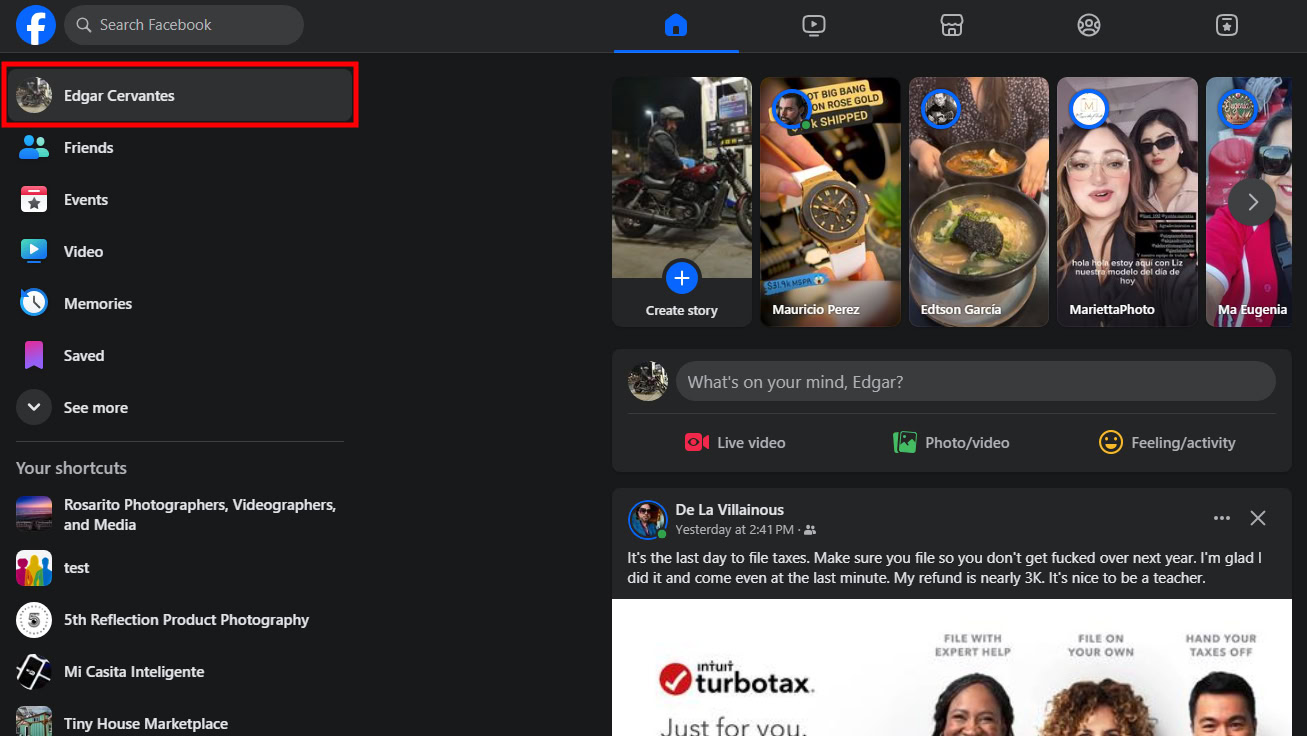The height and width of the screenshot is (736, 1307).
Task: Click the post timestamp Yesterday at 2:41 PM
Action: click(x=735, y=530)
